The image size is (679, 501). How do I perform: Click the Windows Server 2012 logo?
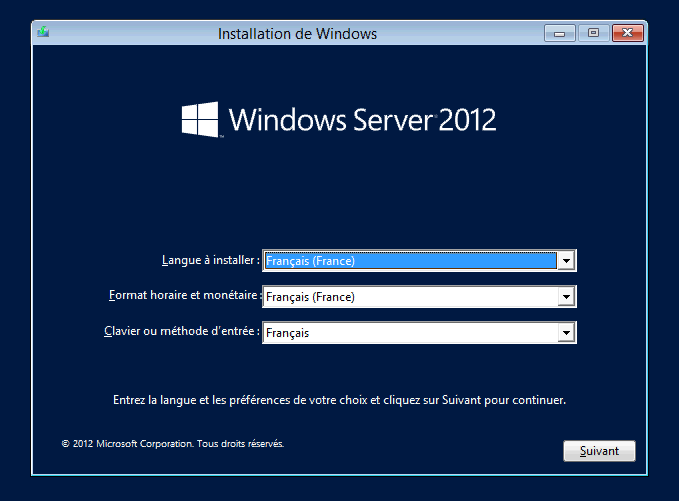click(339, 120)
